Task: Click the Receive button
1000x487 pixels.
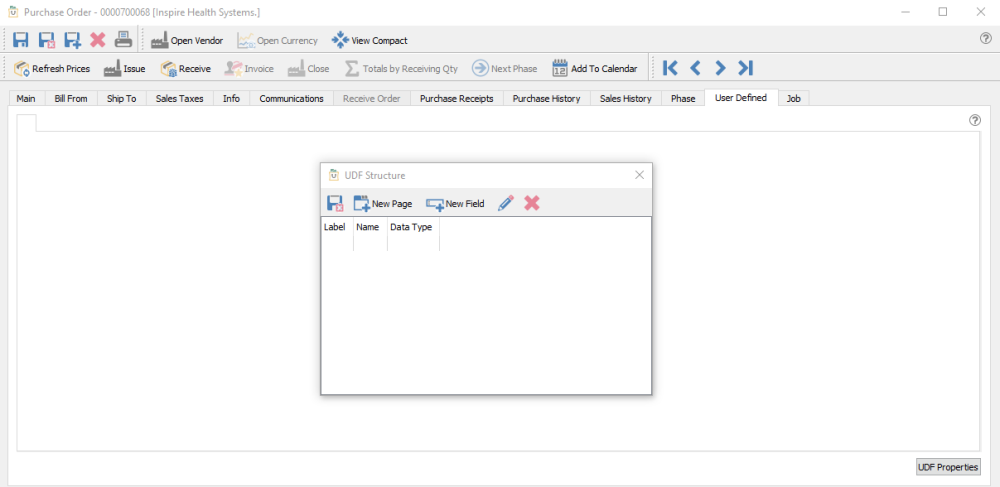Action: coord(186,68)
